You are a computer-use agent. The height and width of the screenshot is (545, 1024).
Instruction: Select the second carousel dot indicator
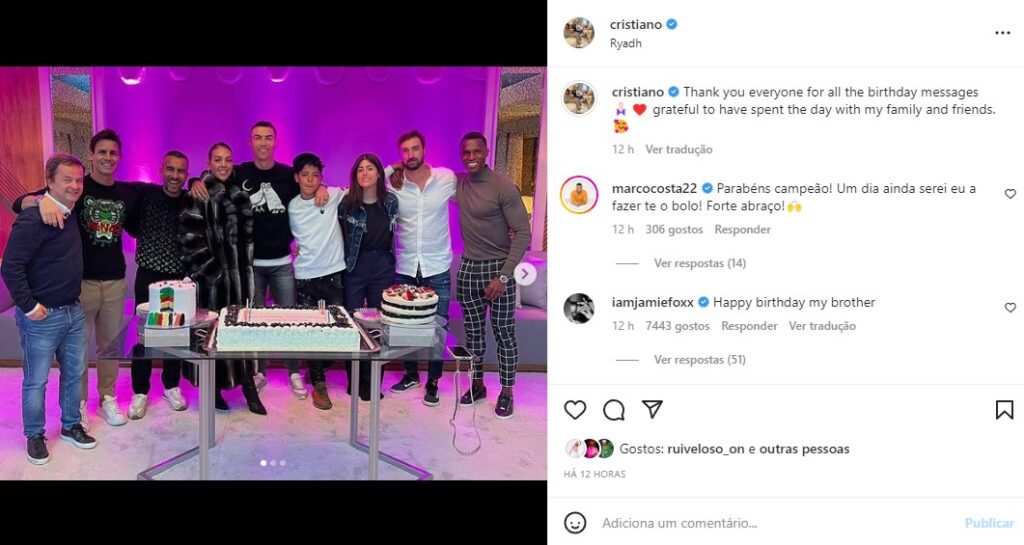pos(273,463)
